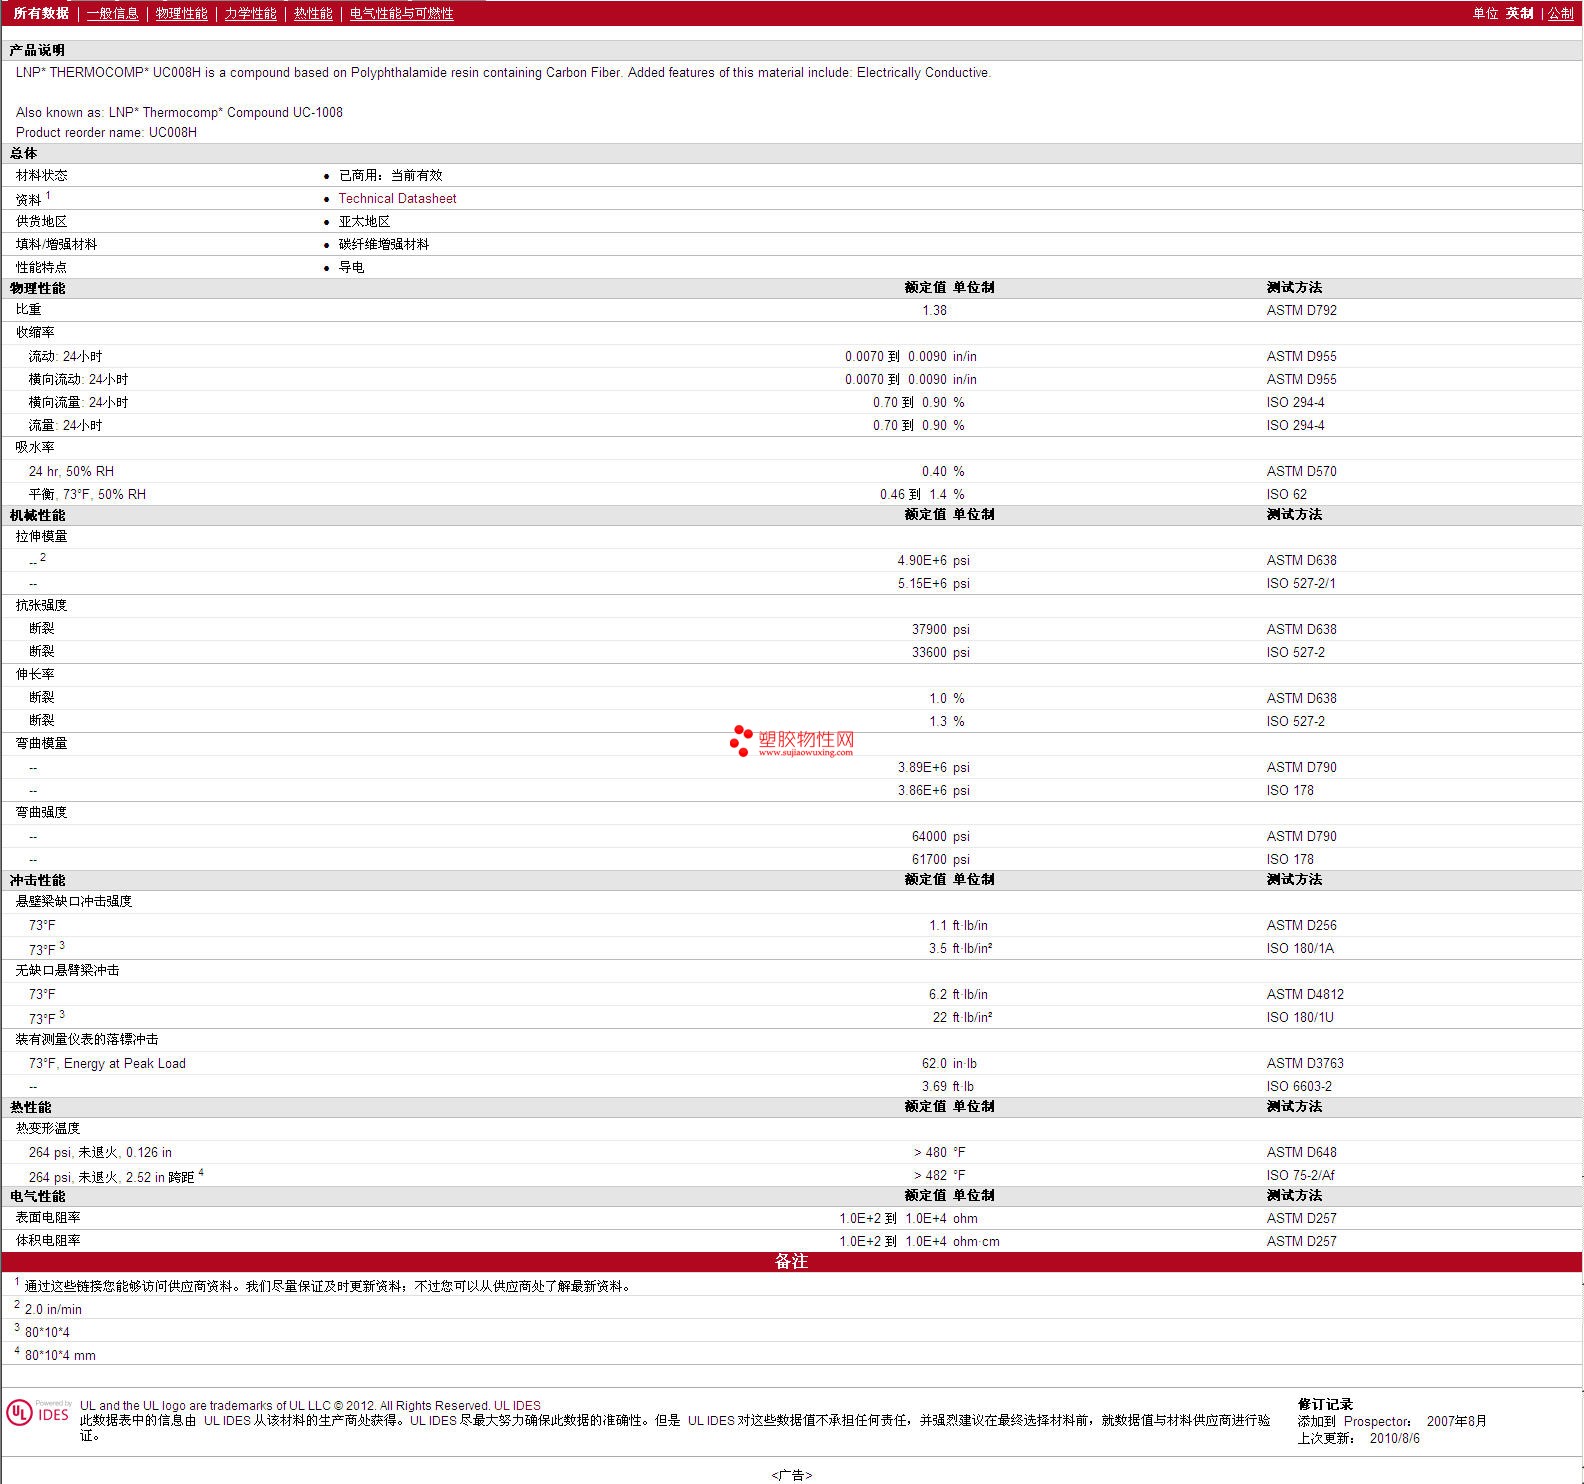Select the 所有数据 tab
The width and height of the screenshot is (1584, 1484).
click(x=41, y=13)
